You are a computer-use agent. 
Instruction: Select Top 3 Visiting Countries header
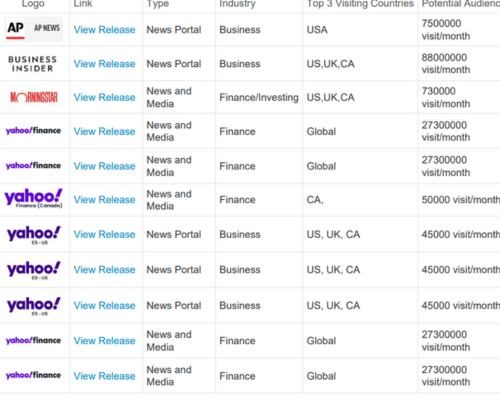(x=360, y=4)
